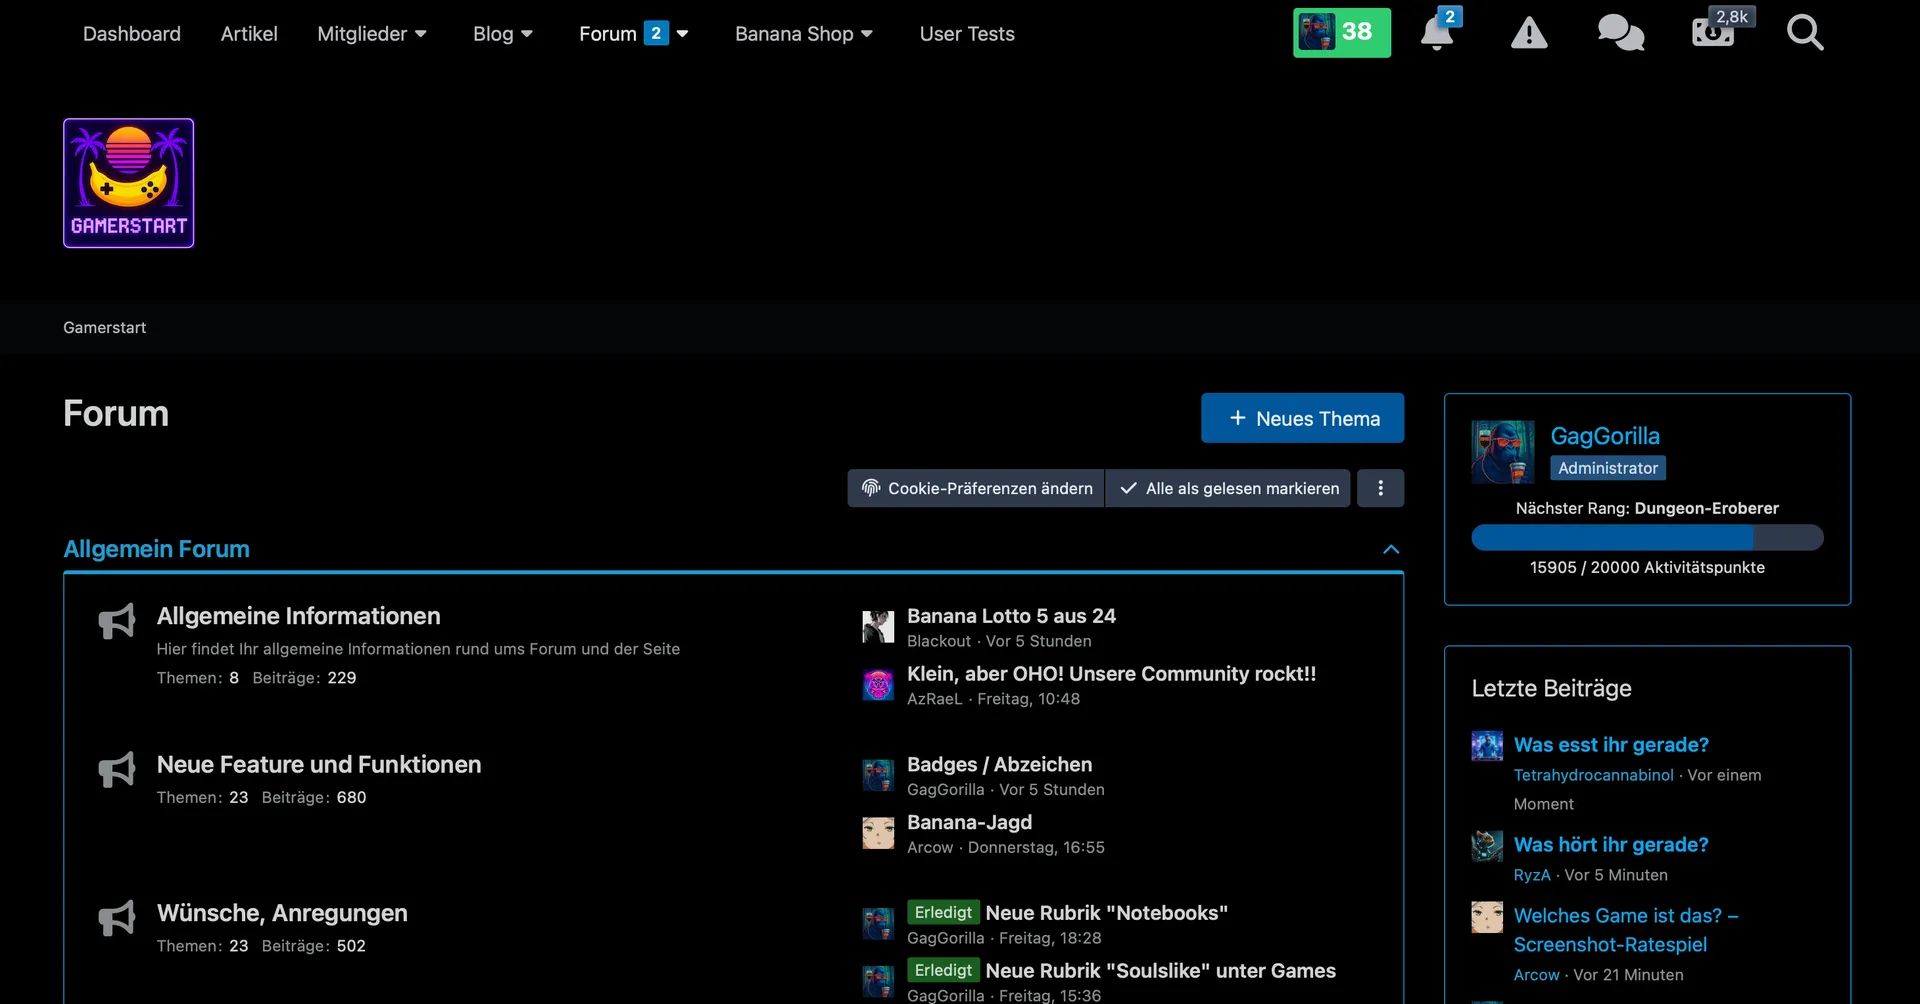Screen dimensions: 1920x1004
Task: Go to the Dashboard tab
Action: coord(132,34)
